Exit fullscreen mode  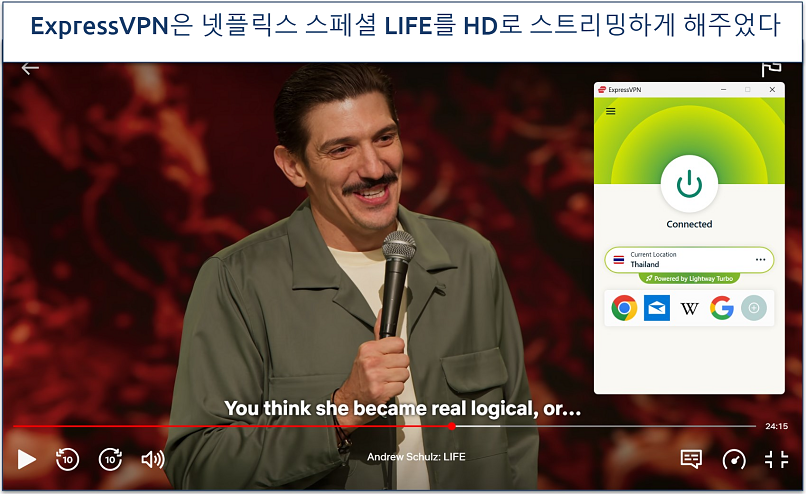pos(776,459)
